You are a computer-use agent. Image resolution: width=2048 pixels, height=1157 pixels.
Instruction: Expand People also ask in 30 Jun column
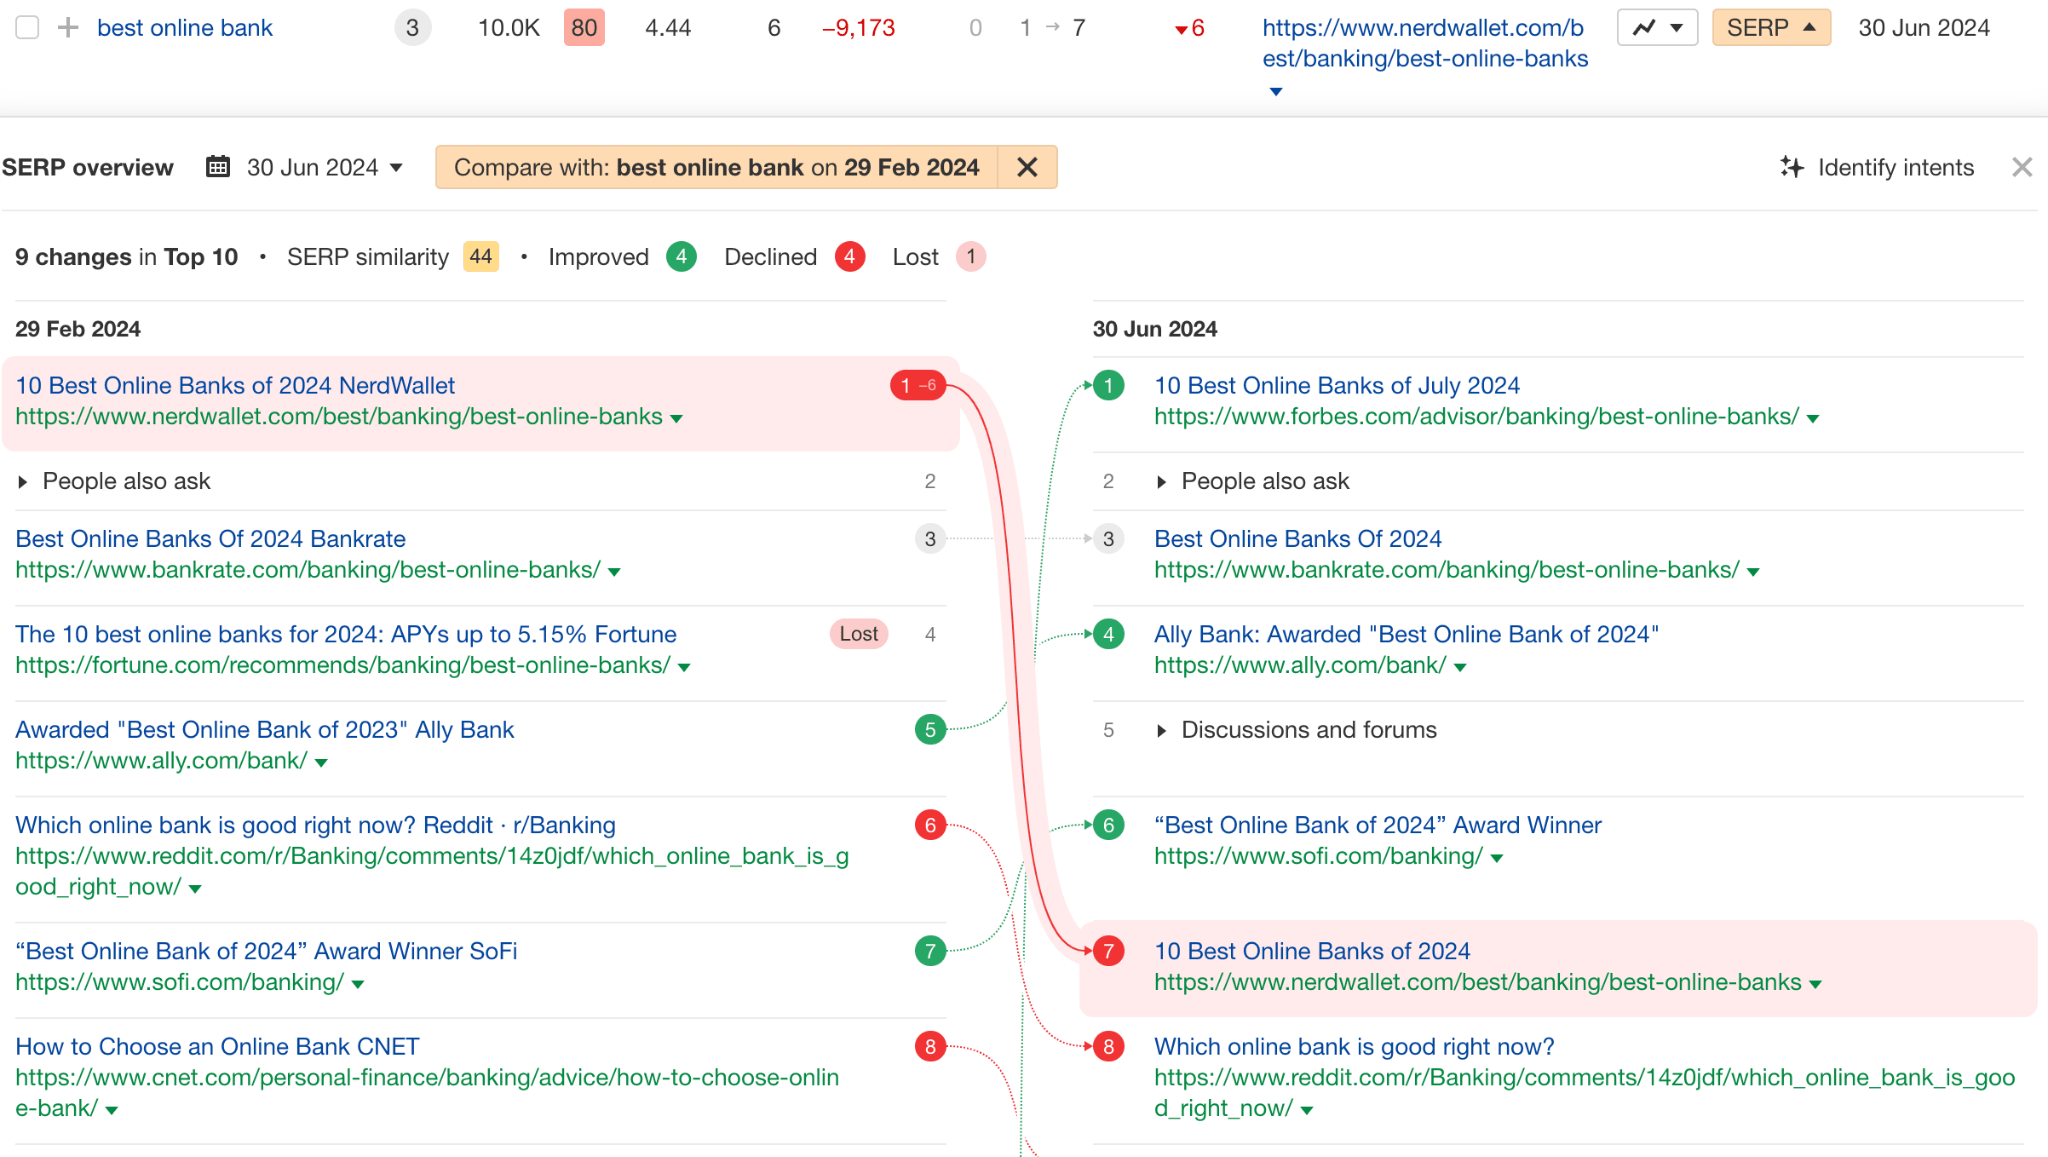[x=1162, y=482]
